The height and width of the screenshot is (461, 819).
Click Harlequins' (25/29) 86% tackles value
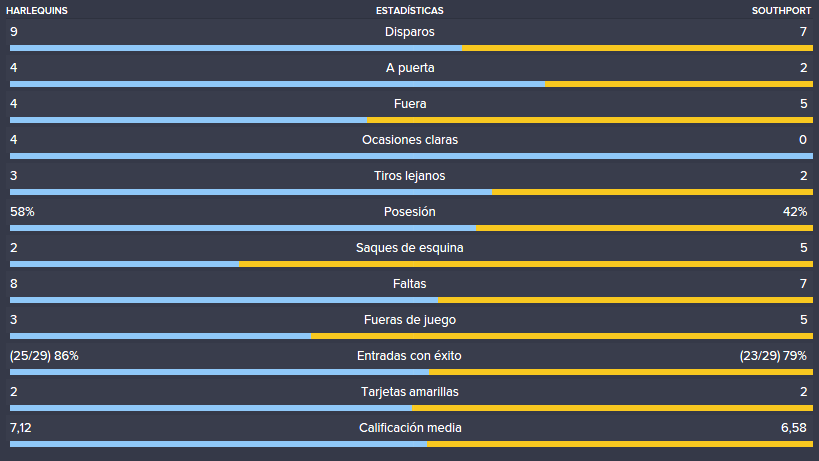tap(44, 356)
